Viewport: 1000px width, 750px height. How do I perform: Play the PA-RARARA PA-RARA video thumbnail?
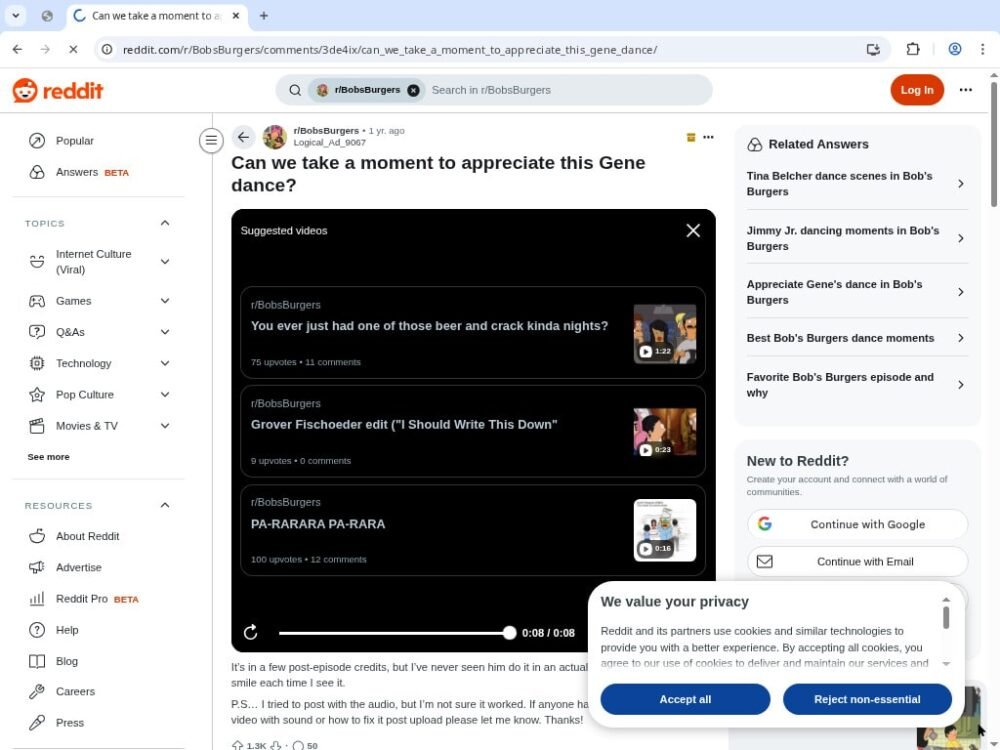click(664, 530)
